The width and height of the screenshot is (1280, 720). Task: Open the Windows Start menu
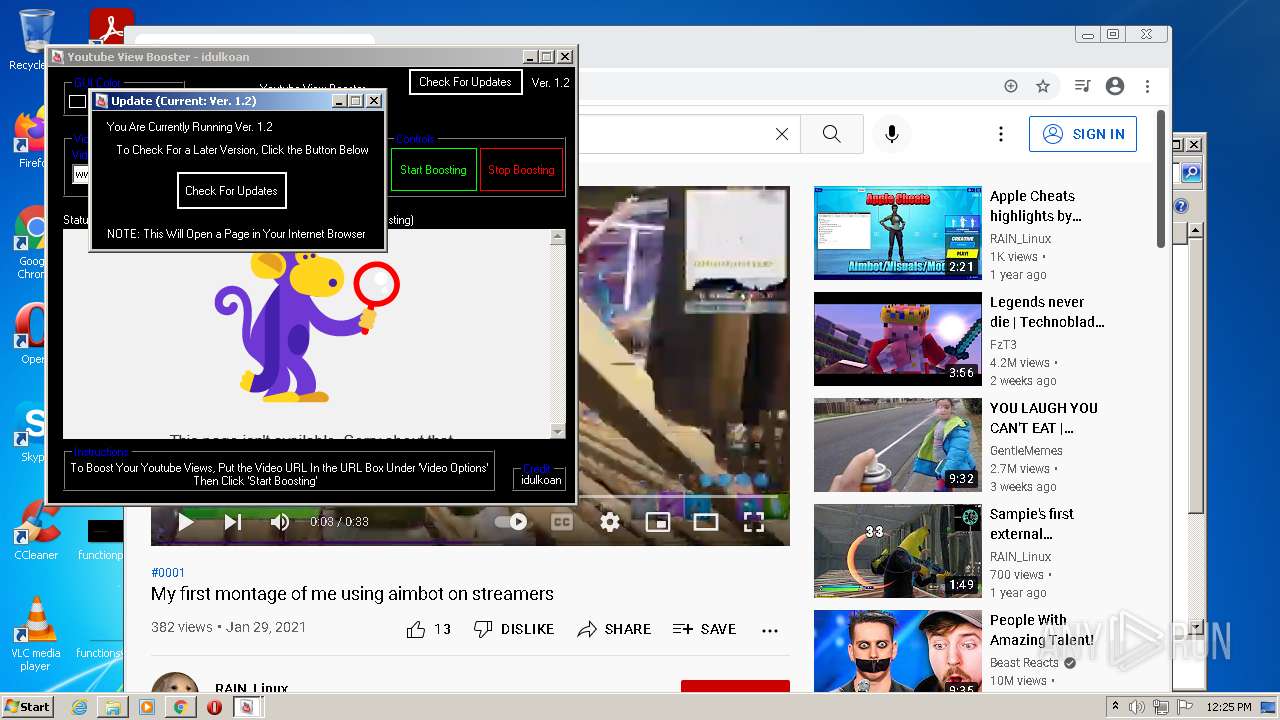click(28, 706)
